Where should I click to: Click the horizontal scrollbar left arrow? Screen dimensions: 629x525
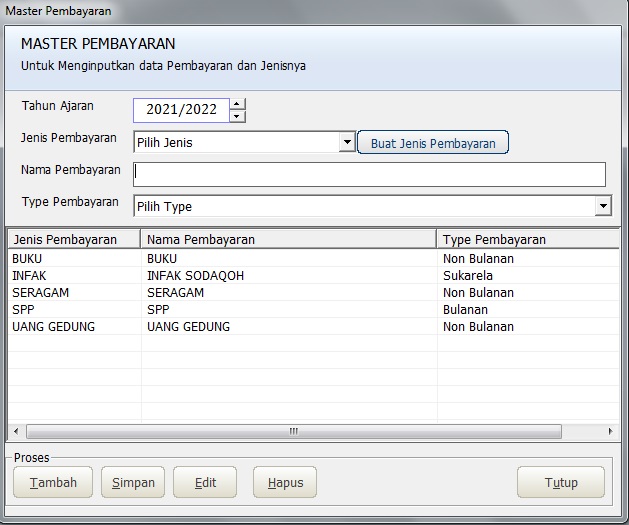point(16,432)
